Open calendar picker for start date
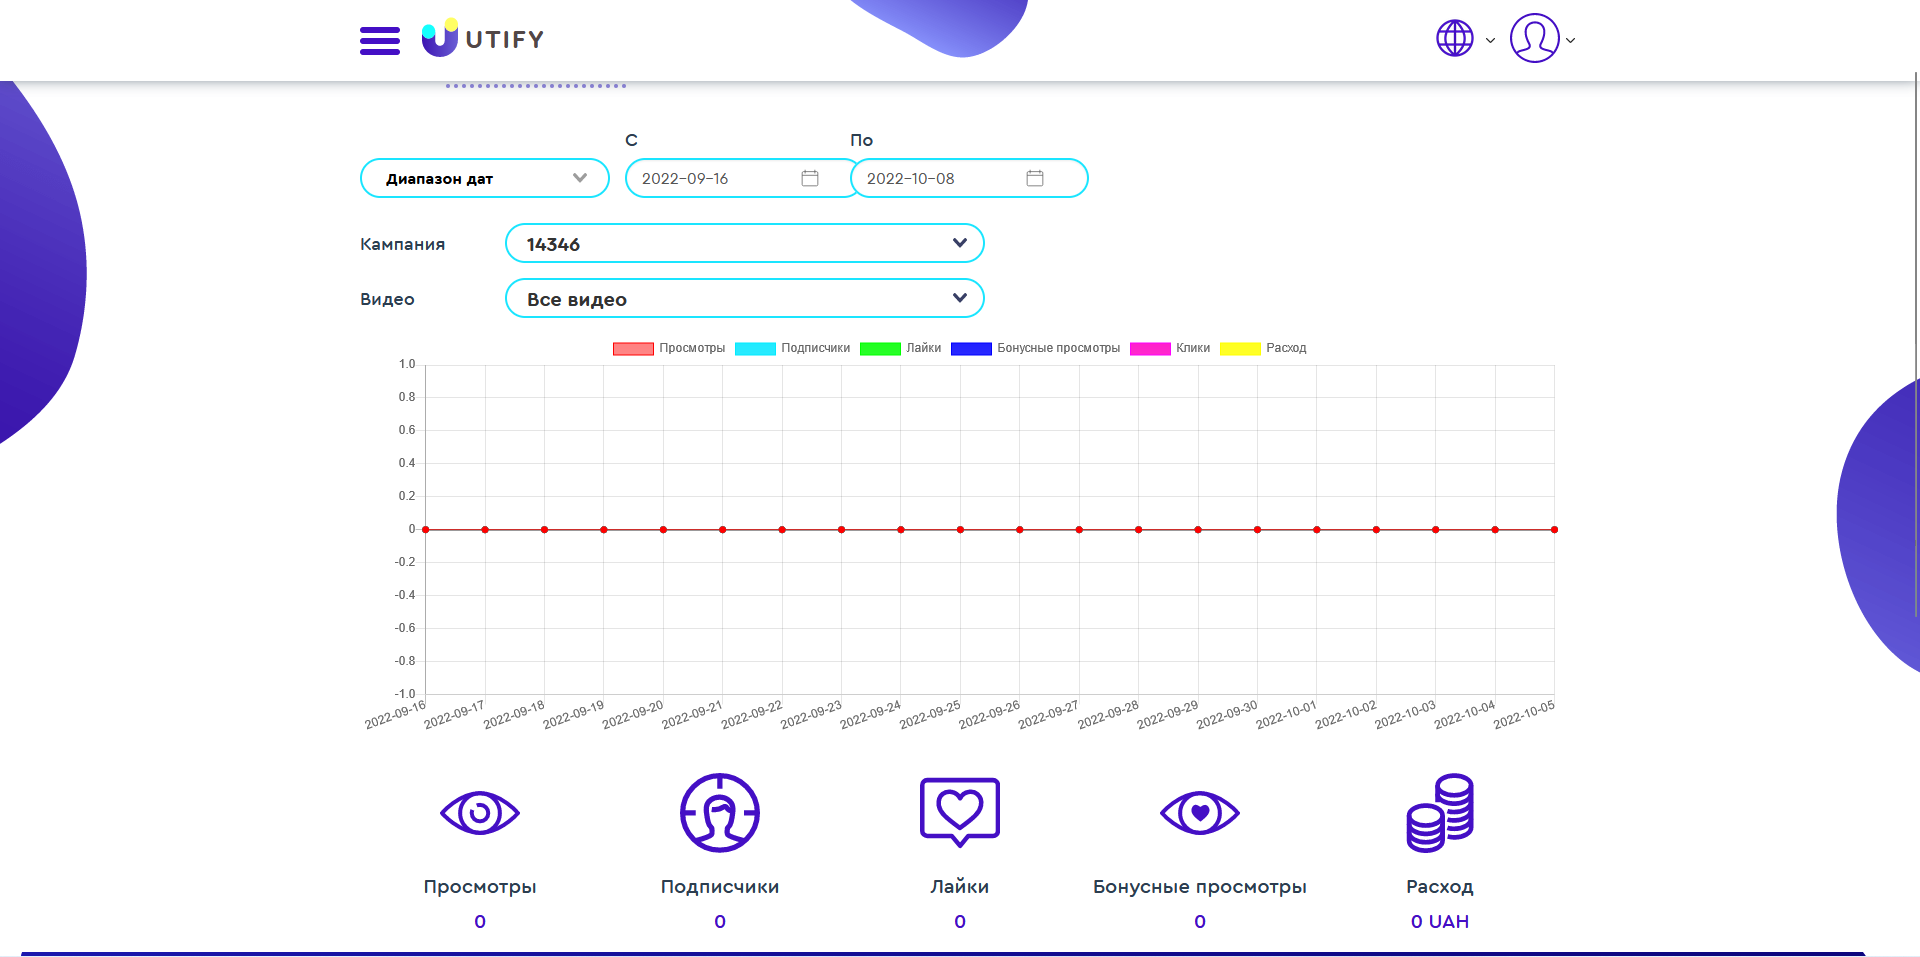The image size is (1920, 957). click(x=810, y=177)
